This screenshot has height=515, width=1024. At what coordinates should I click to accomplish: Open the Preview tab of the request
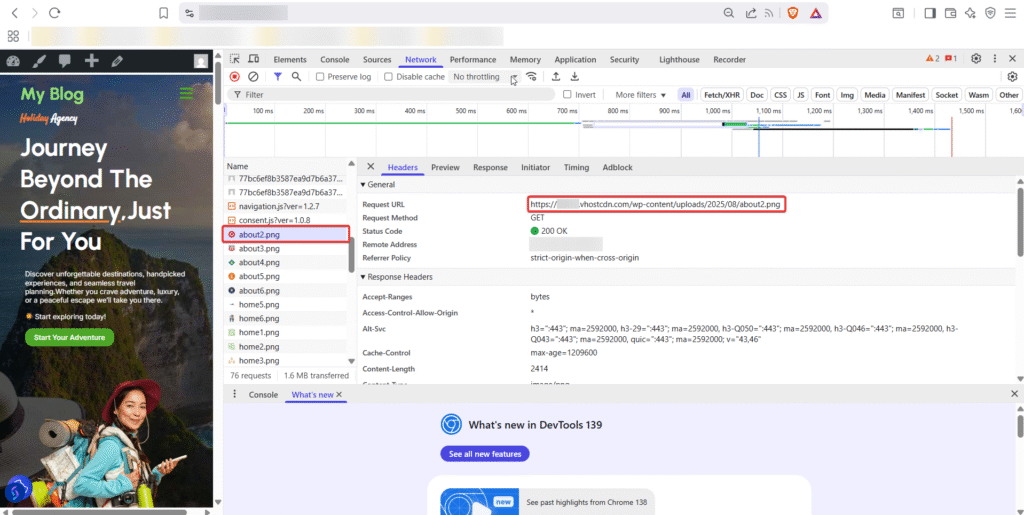(445, 168)
